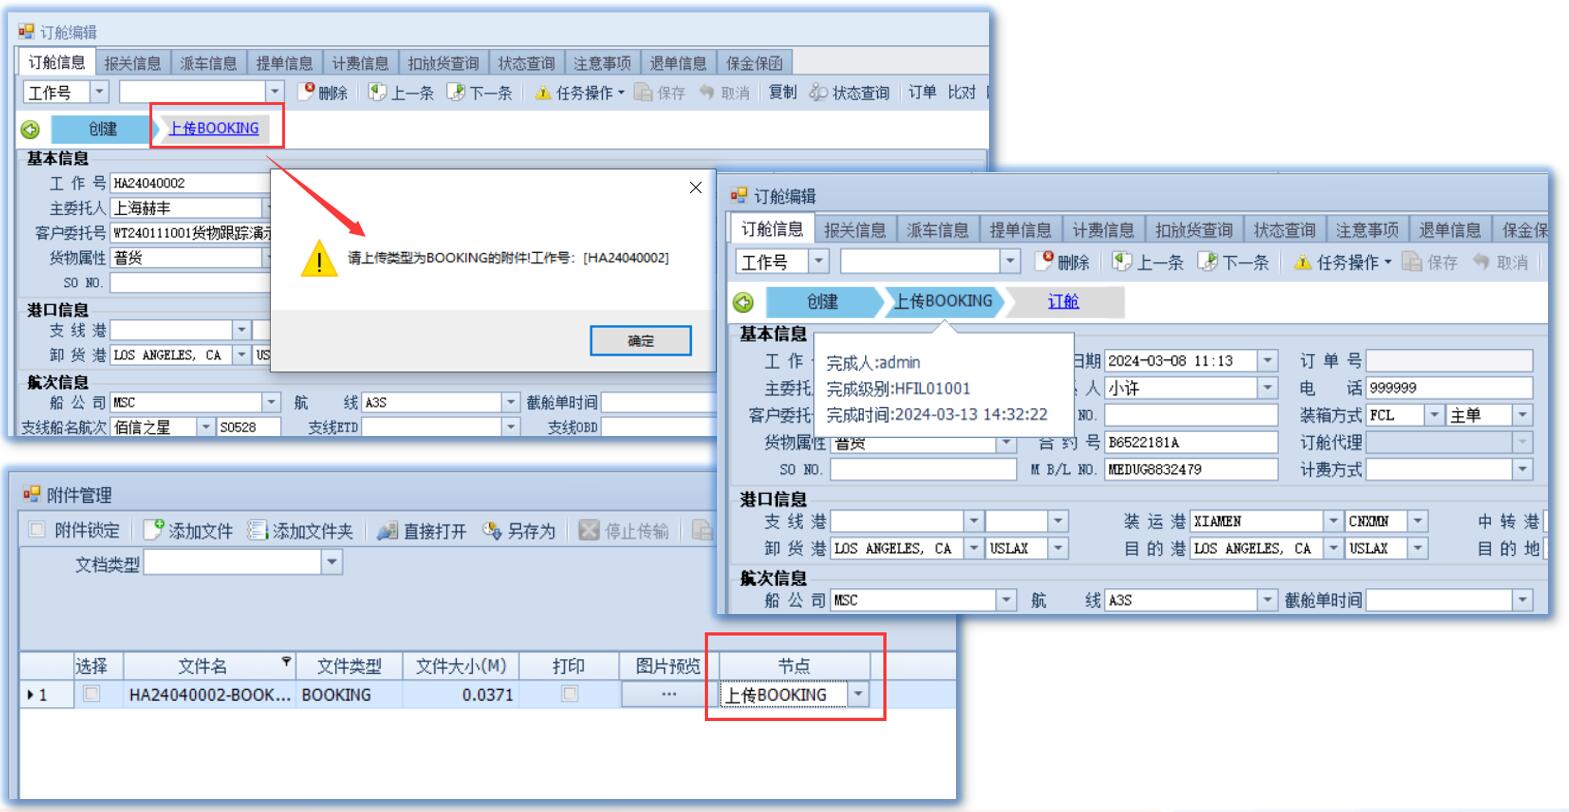This screenshot has height=812, width=1569.
Task: Click 电话 field showing 999999
Action: click(1449, 388)
